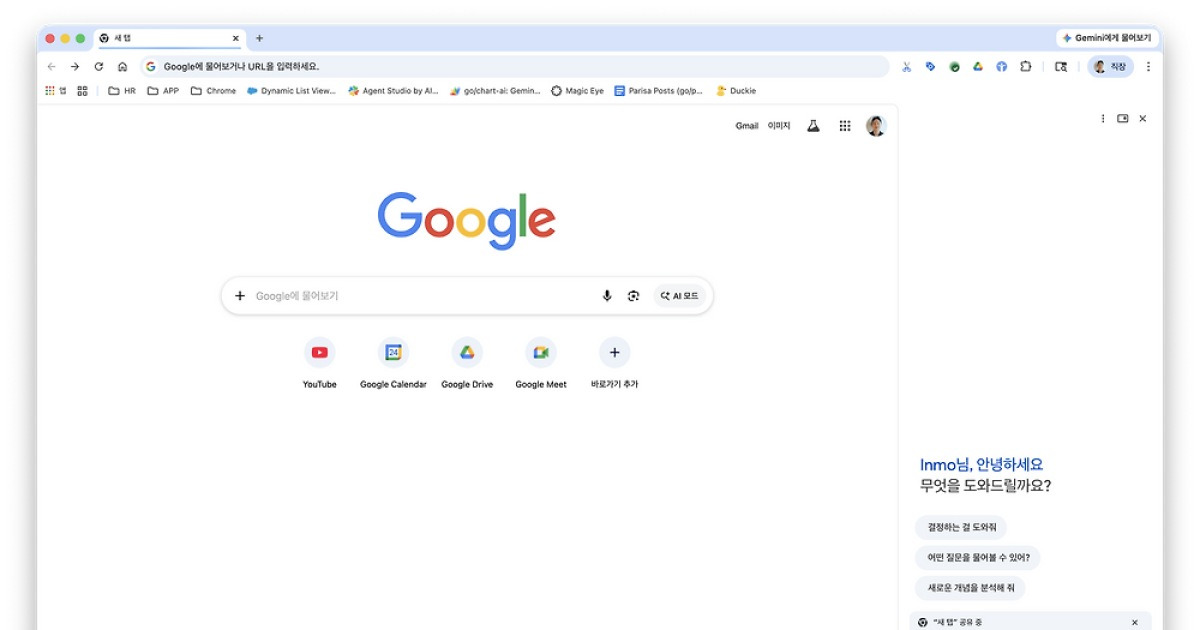Open Duckie bookmark

tap(736, 91)
